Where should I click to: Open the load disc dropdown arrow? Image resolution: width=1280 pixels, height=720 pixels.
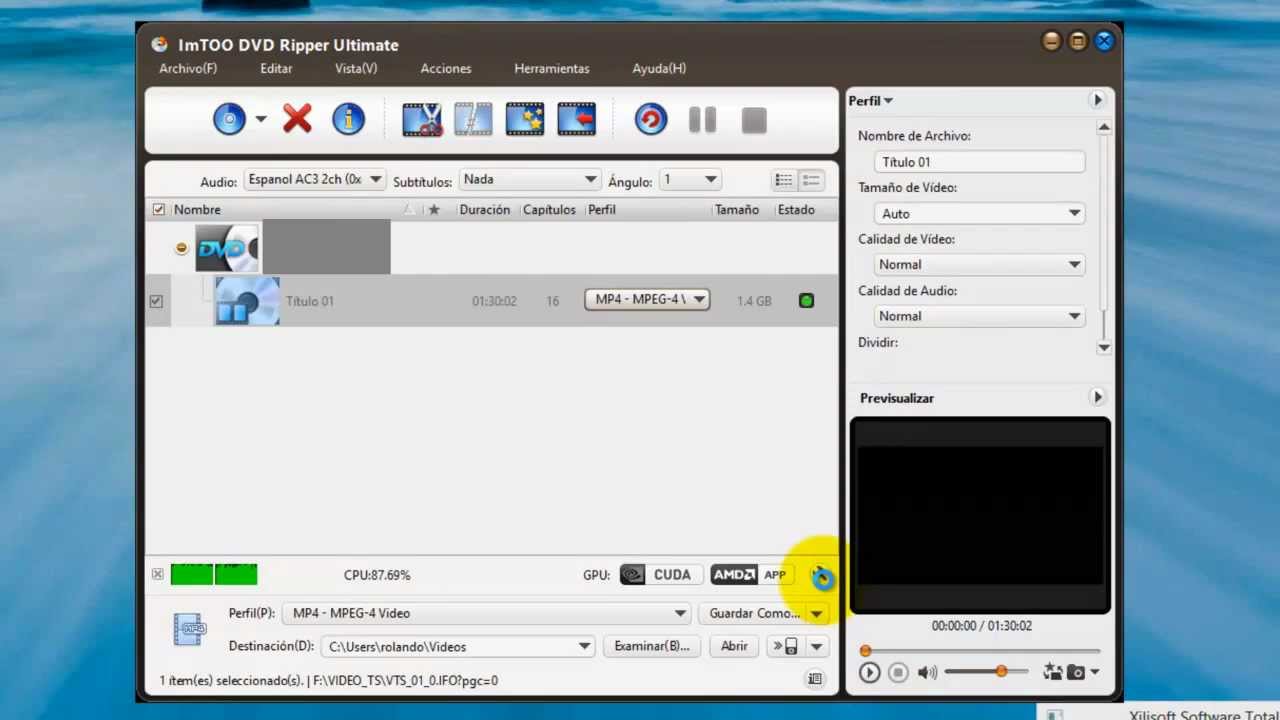261,119
